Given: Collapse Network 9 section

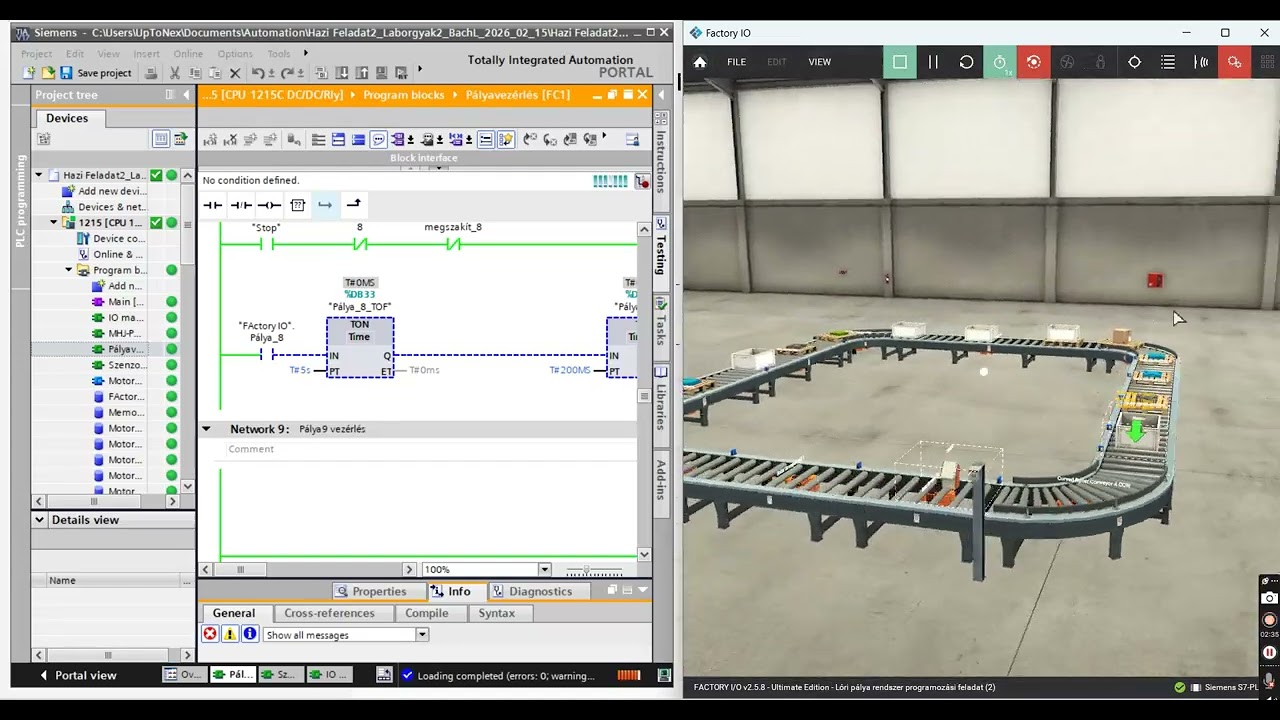Looking at the screenshot, I should [x=206, y=429].
